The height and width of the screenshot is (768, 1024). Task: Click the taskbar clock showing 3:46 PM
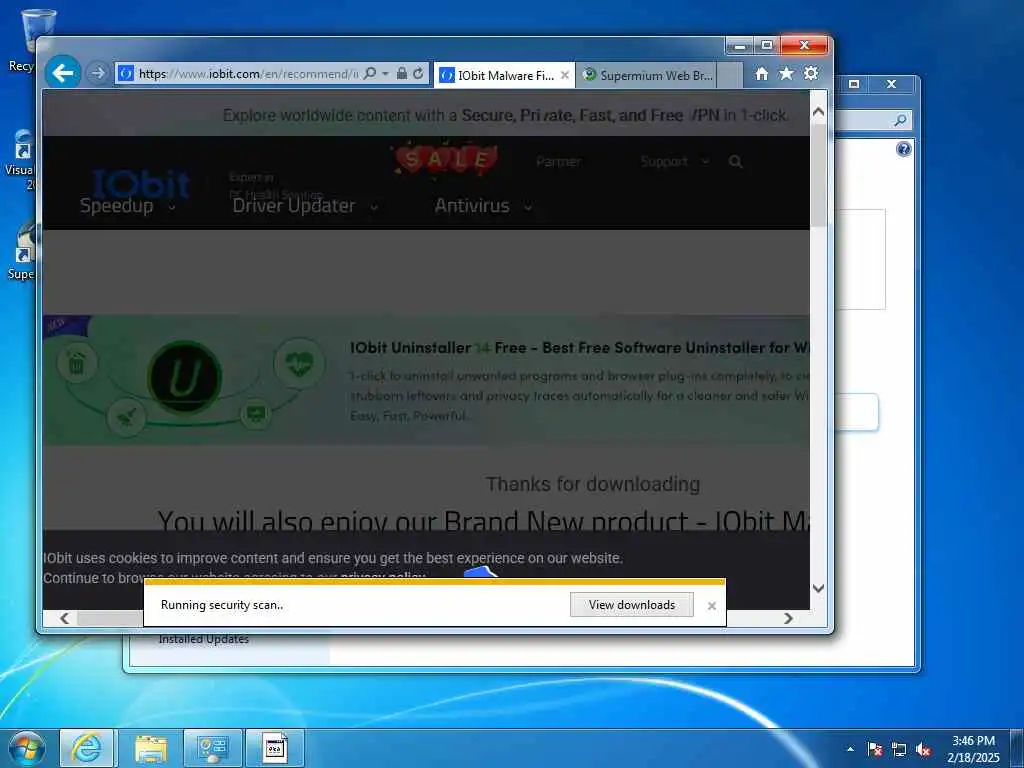tap(973, 749)
